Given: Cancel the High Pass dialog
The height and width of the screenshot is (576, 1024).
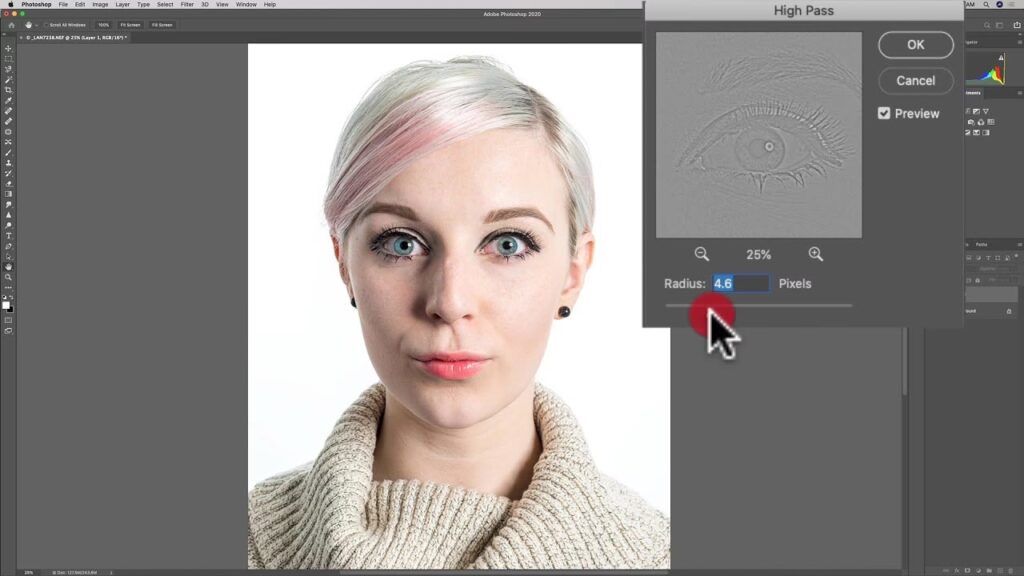Looking at the screenshot, I should (915, 80).
